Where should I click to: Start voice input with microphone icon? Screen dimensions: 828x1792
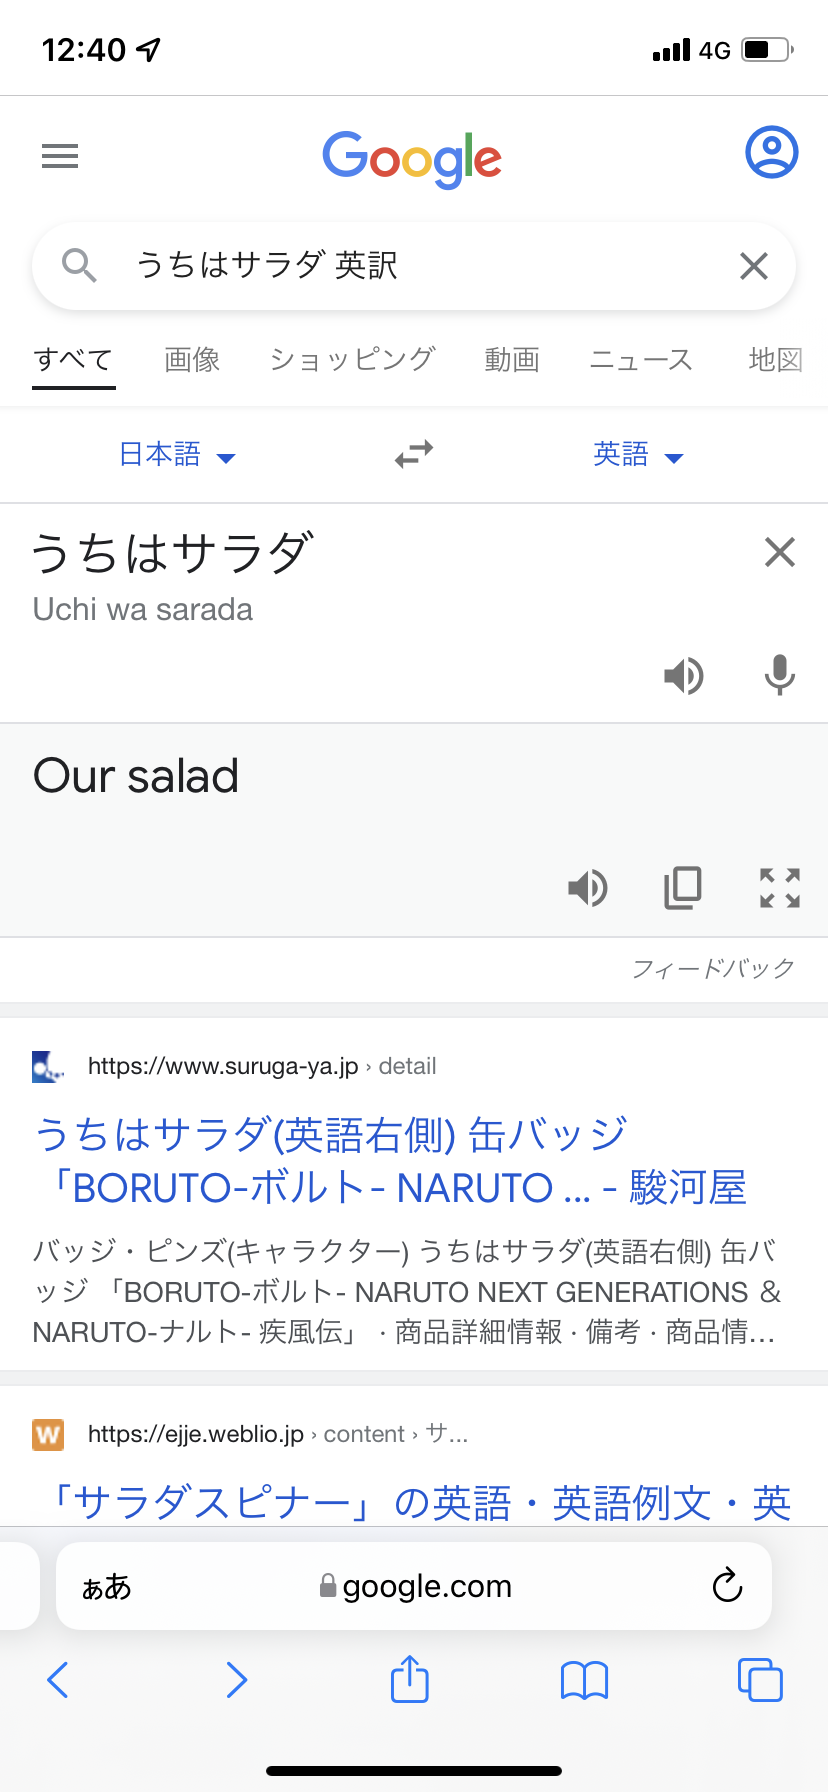pos(779,676)
